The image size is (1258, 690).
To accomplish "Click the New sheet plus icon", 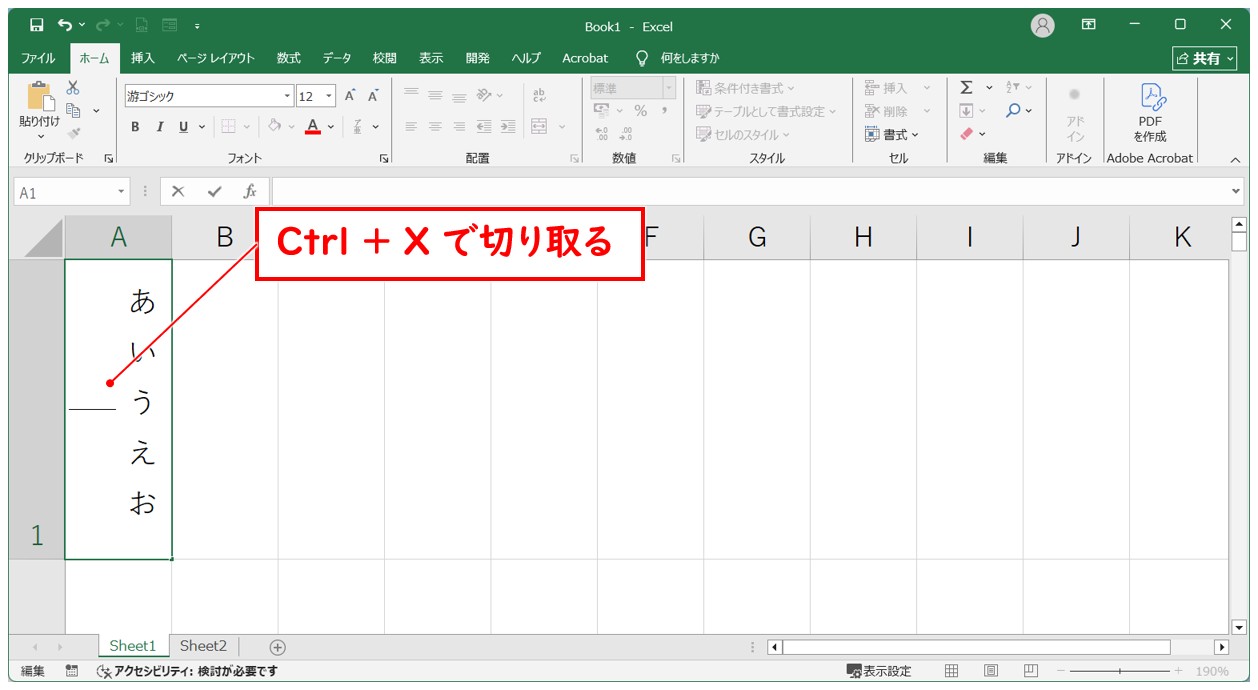I will click(278, 647).
